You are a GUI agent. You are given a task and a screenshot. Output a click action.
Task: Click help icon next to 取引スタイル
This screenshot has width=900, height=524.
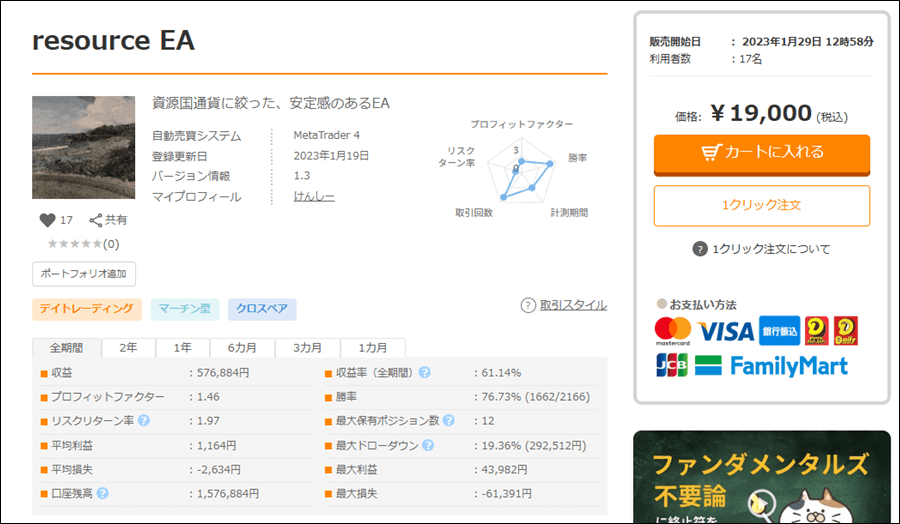[528, 305]
